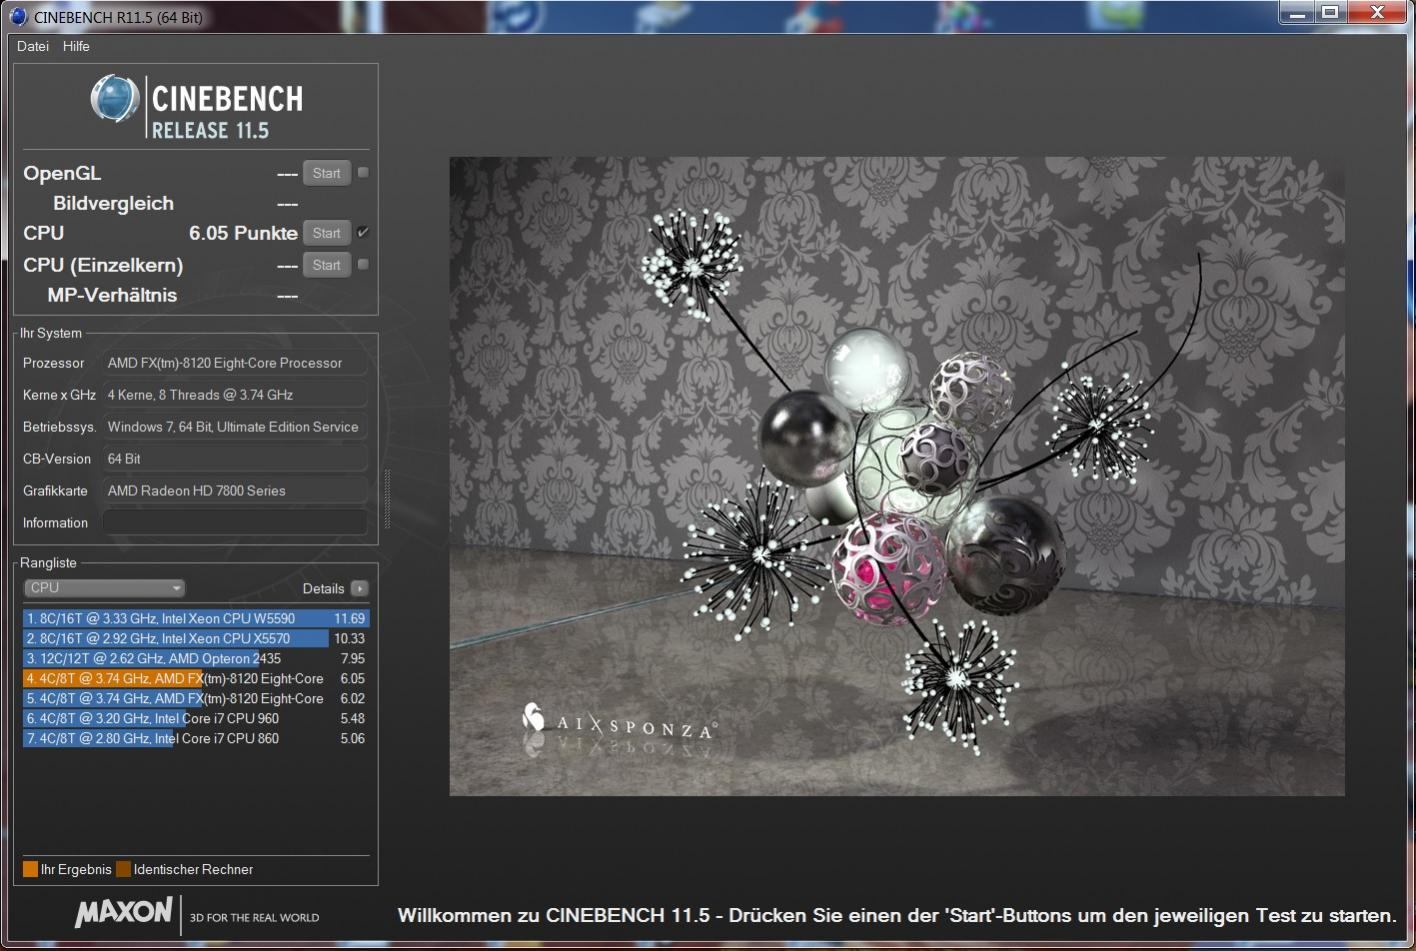Click the Cinebench sphere logo icon
1416x951 pixels.
(114, 99)
